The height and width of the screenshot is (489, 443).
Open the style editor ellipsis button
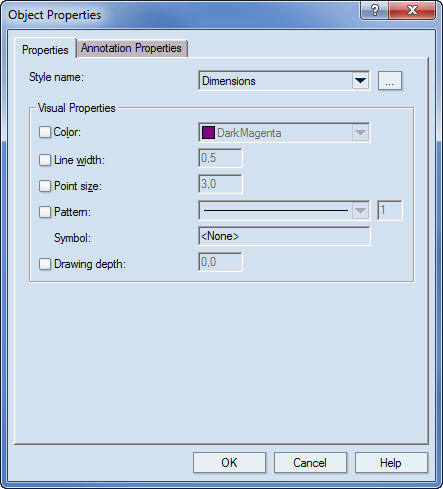pos(390,81)
